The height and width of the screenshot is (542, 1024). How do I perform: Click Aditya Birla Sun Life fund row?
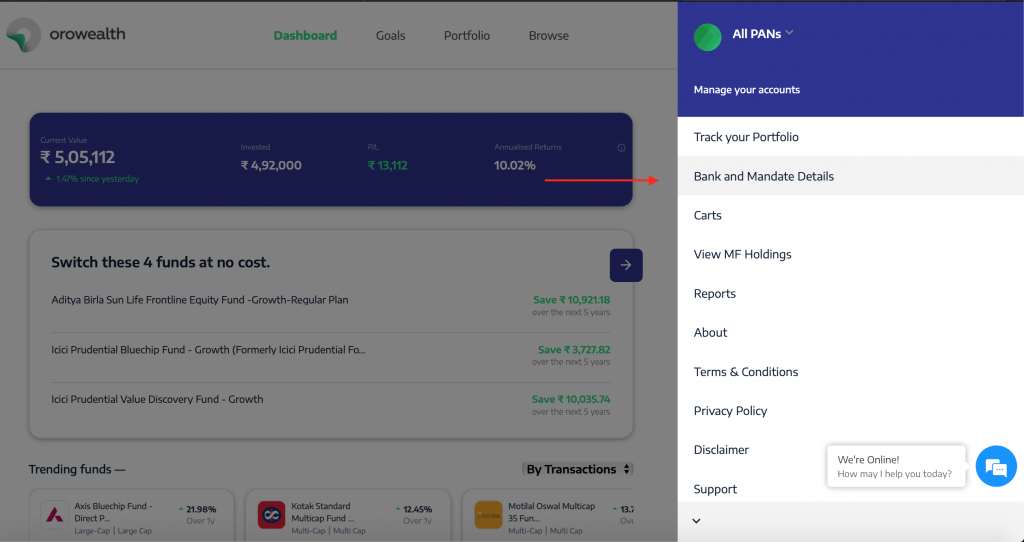[x=200, y=300]
